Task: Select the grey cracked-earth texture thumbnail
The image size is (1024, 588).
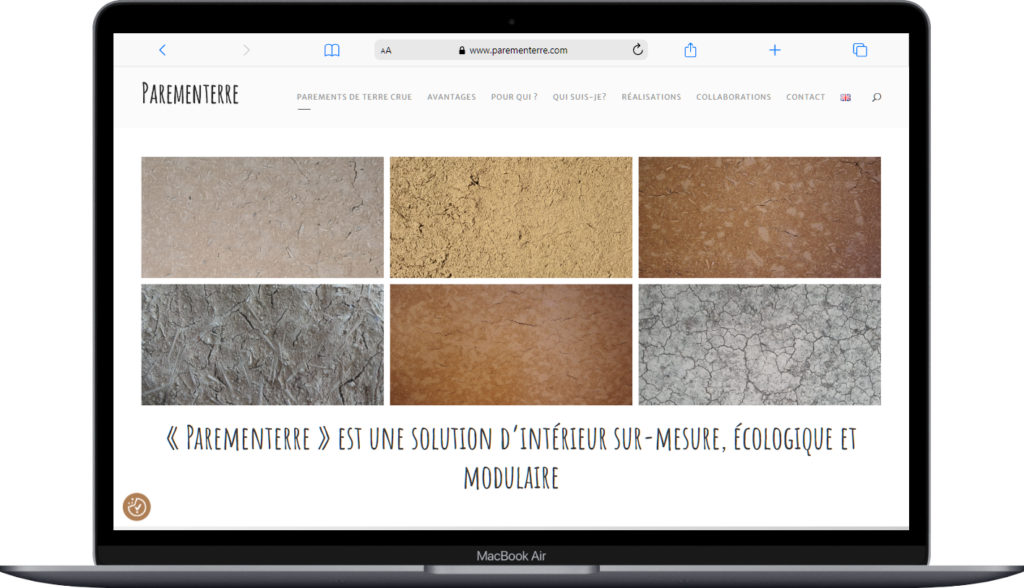Action: (759, 345)
